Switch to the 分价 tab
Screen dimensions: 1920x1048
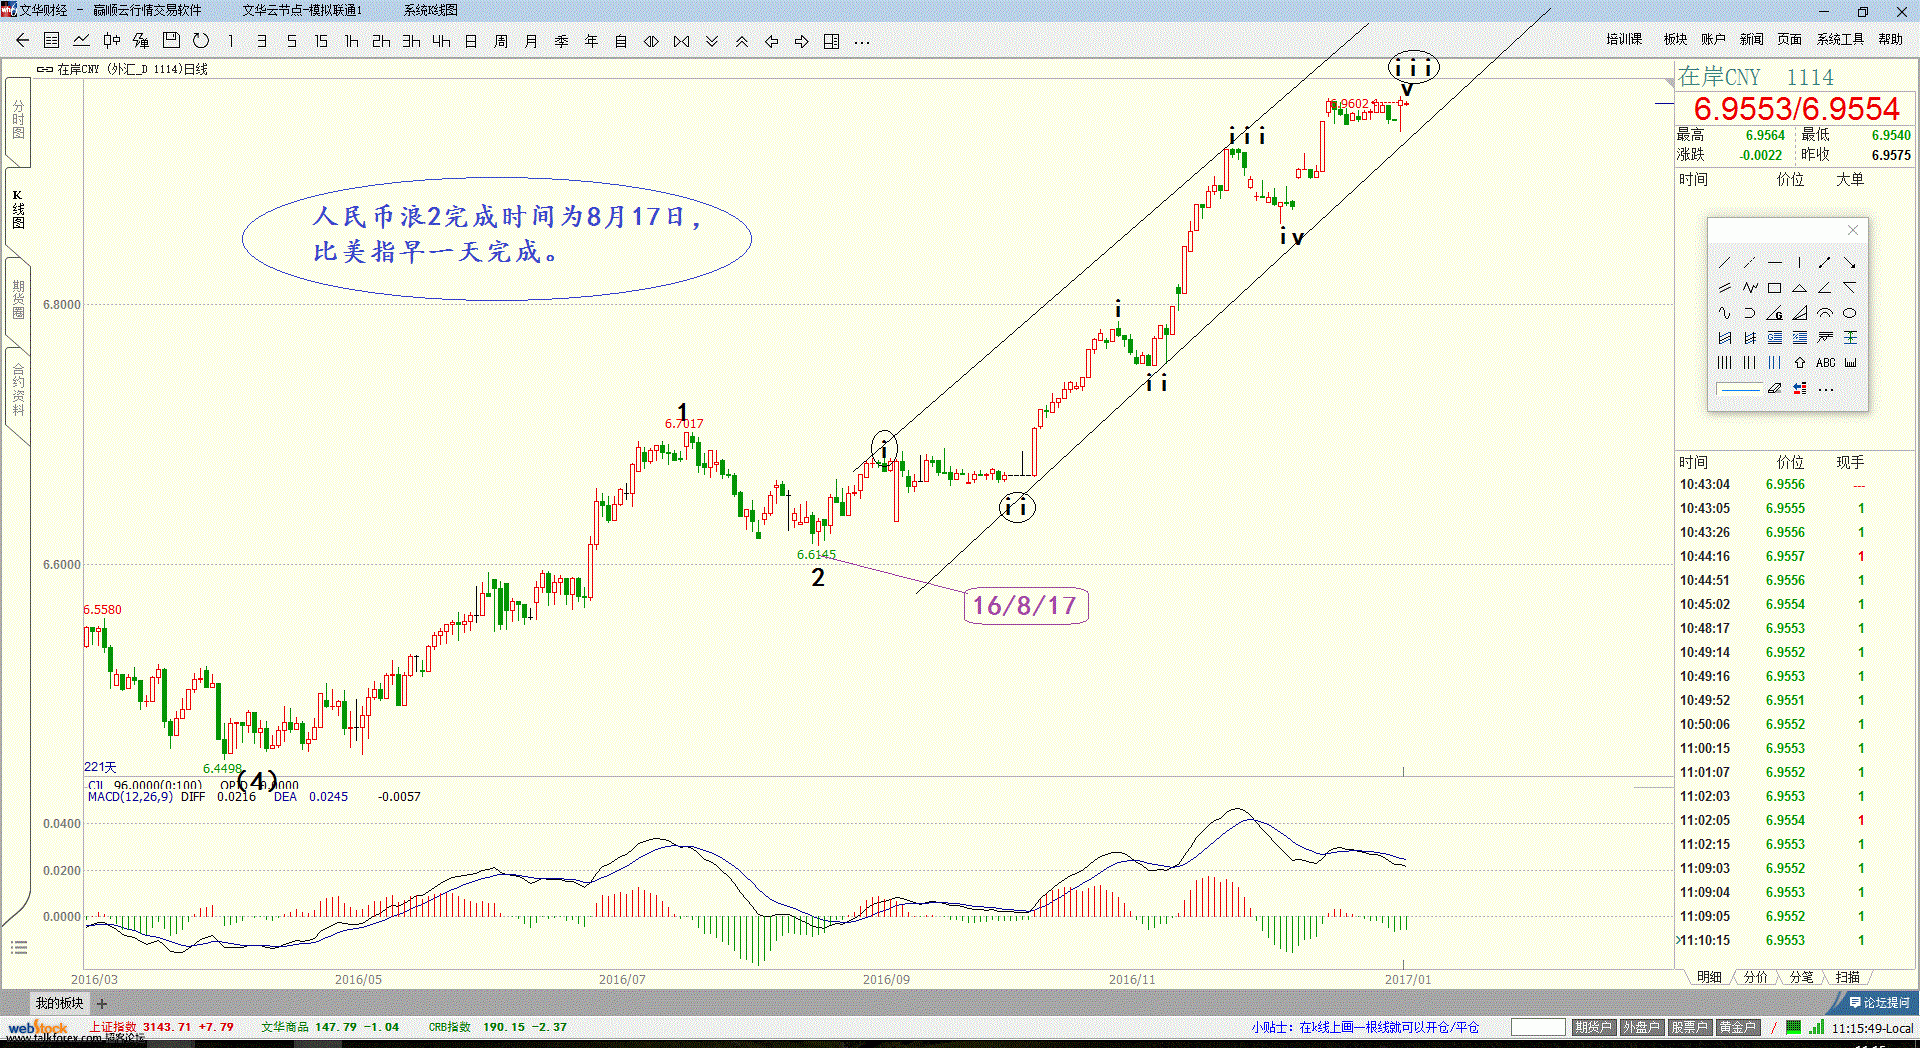coord(1755,977)
